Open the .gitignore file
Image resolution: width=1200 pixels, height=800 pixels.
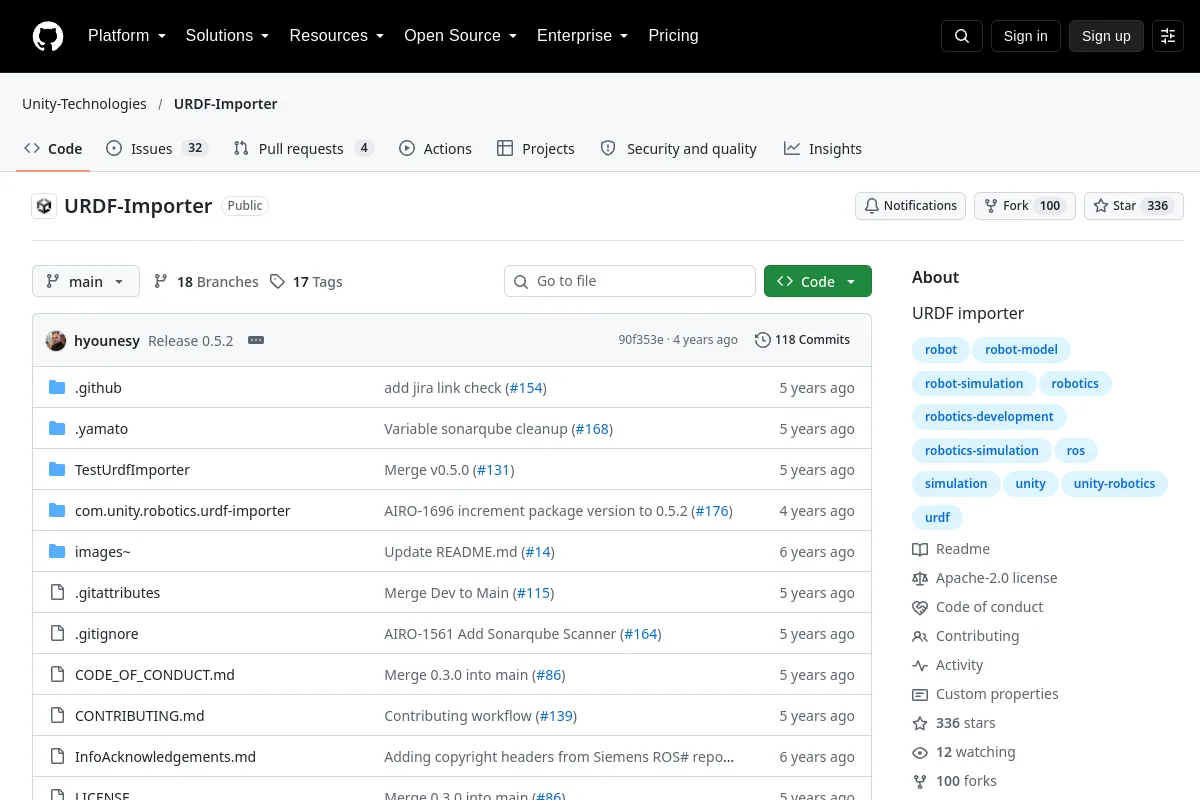[106, 634]
